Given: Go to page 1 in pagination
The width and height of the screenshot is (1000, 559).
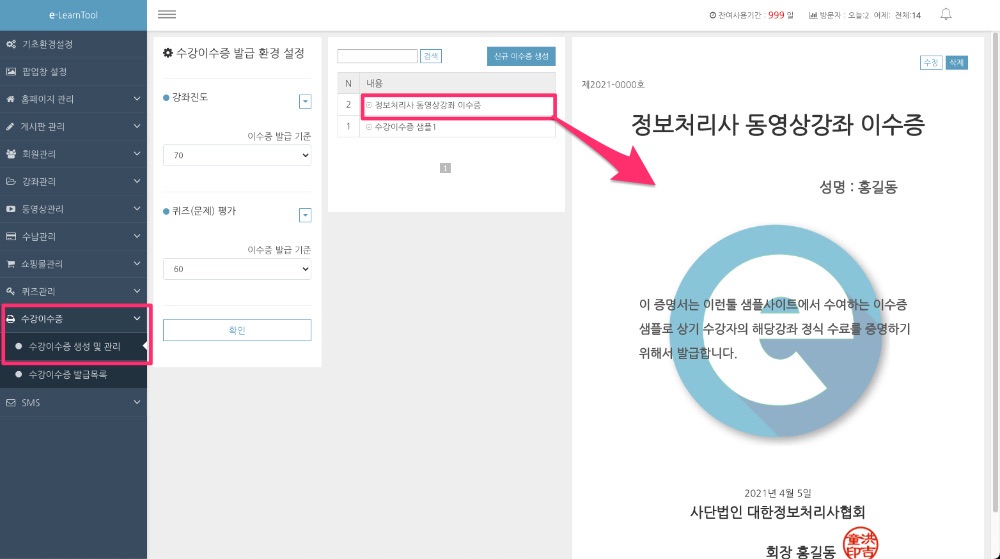Looking at the screenshot, I should (445, 168).
